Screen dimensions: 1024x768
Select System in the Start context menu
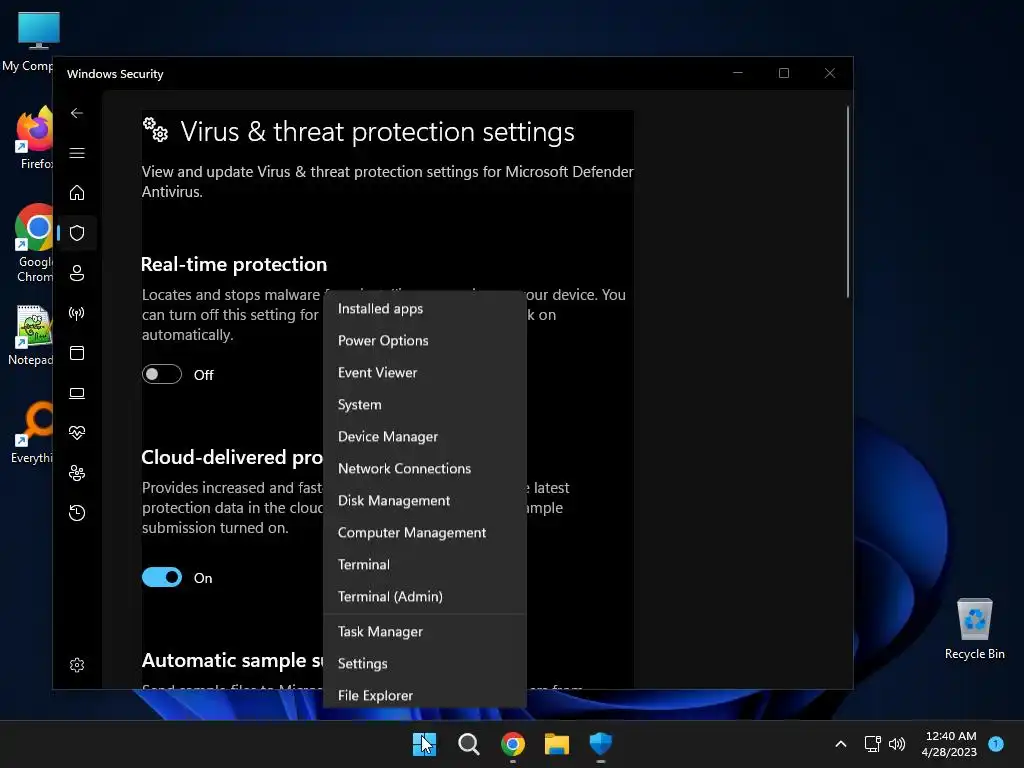pyautogui.click(x=424, y=404)
